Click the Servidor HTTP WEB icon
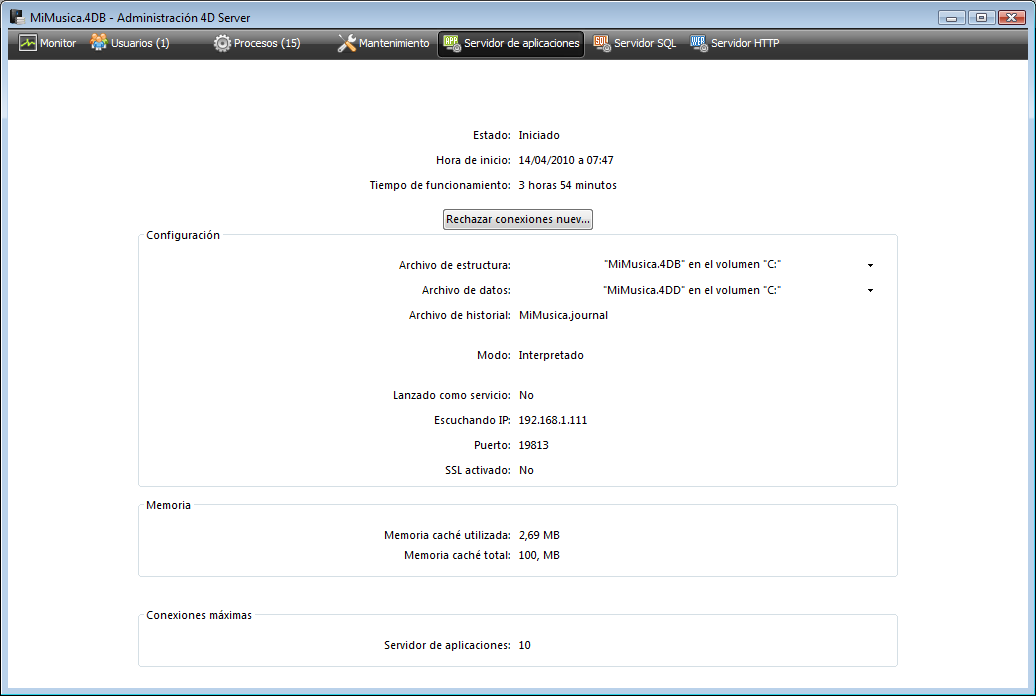1036x696 pixels. [699, 43]
